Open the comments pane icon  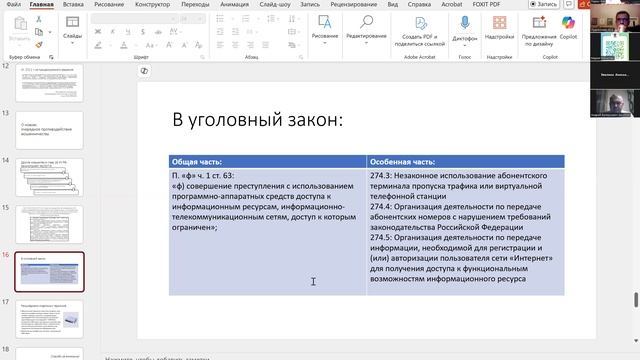(569, 4)
